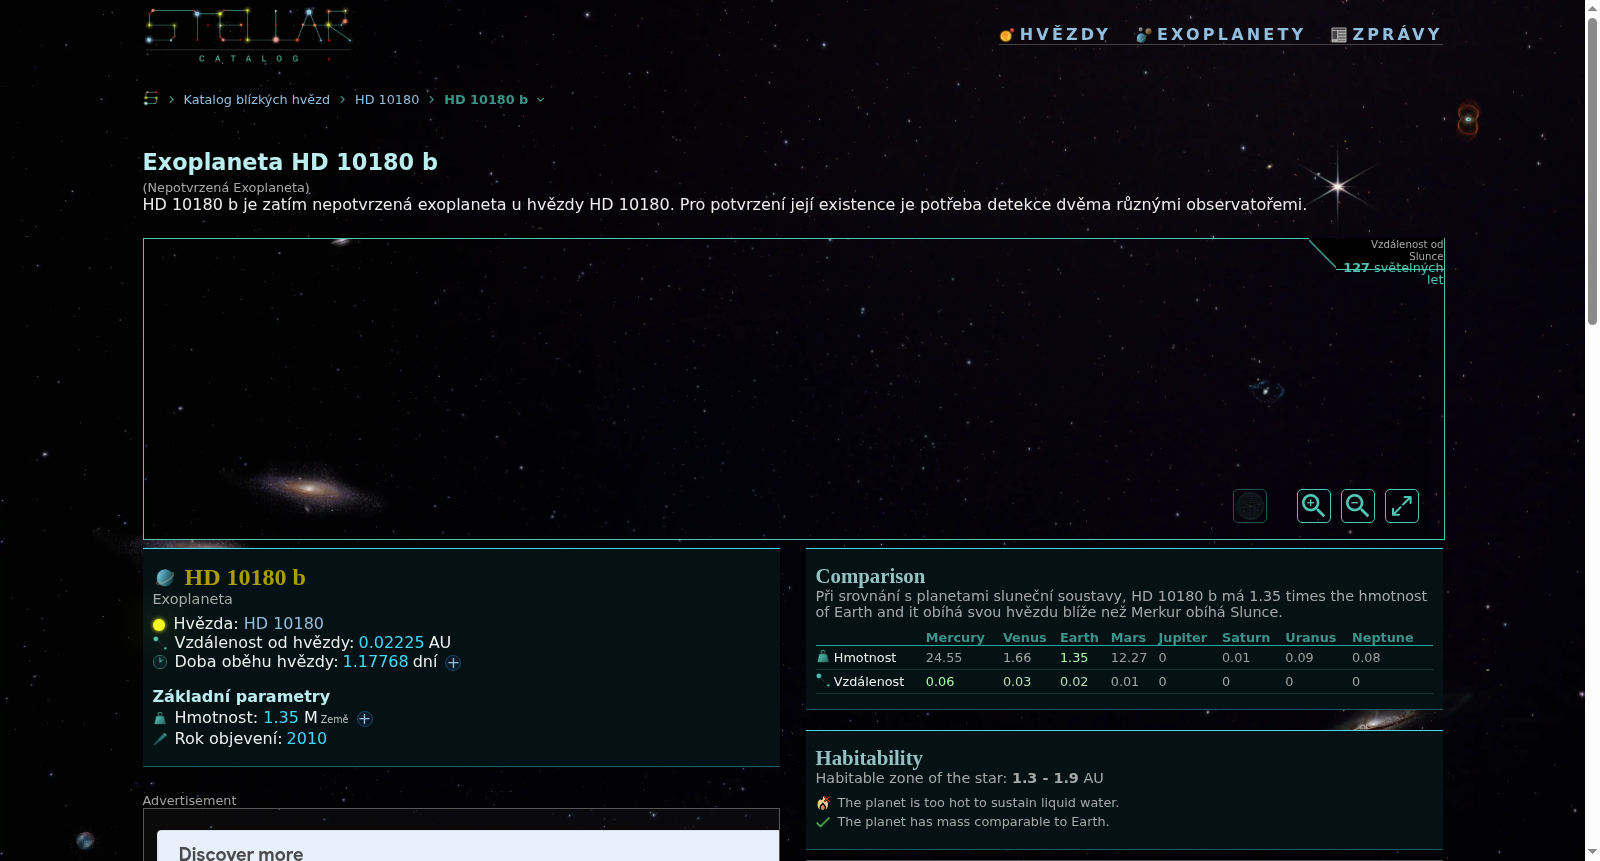Go to HD 10180 breadcrumb link
Image resolution: width=1600 pixels, height=861 pixels.
click(387, 100)
